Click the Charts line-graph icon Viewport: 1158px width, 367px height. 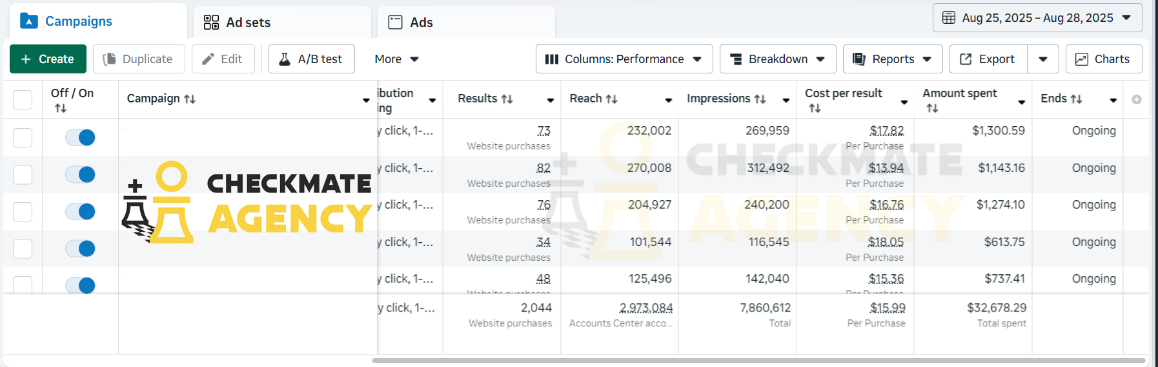1082,59
